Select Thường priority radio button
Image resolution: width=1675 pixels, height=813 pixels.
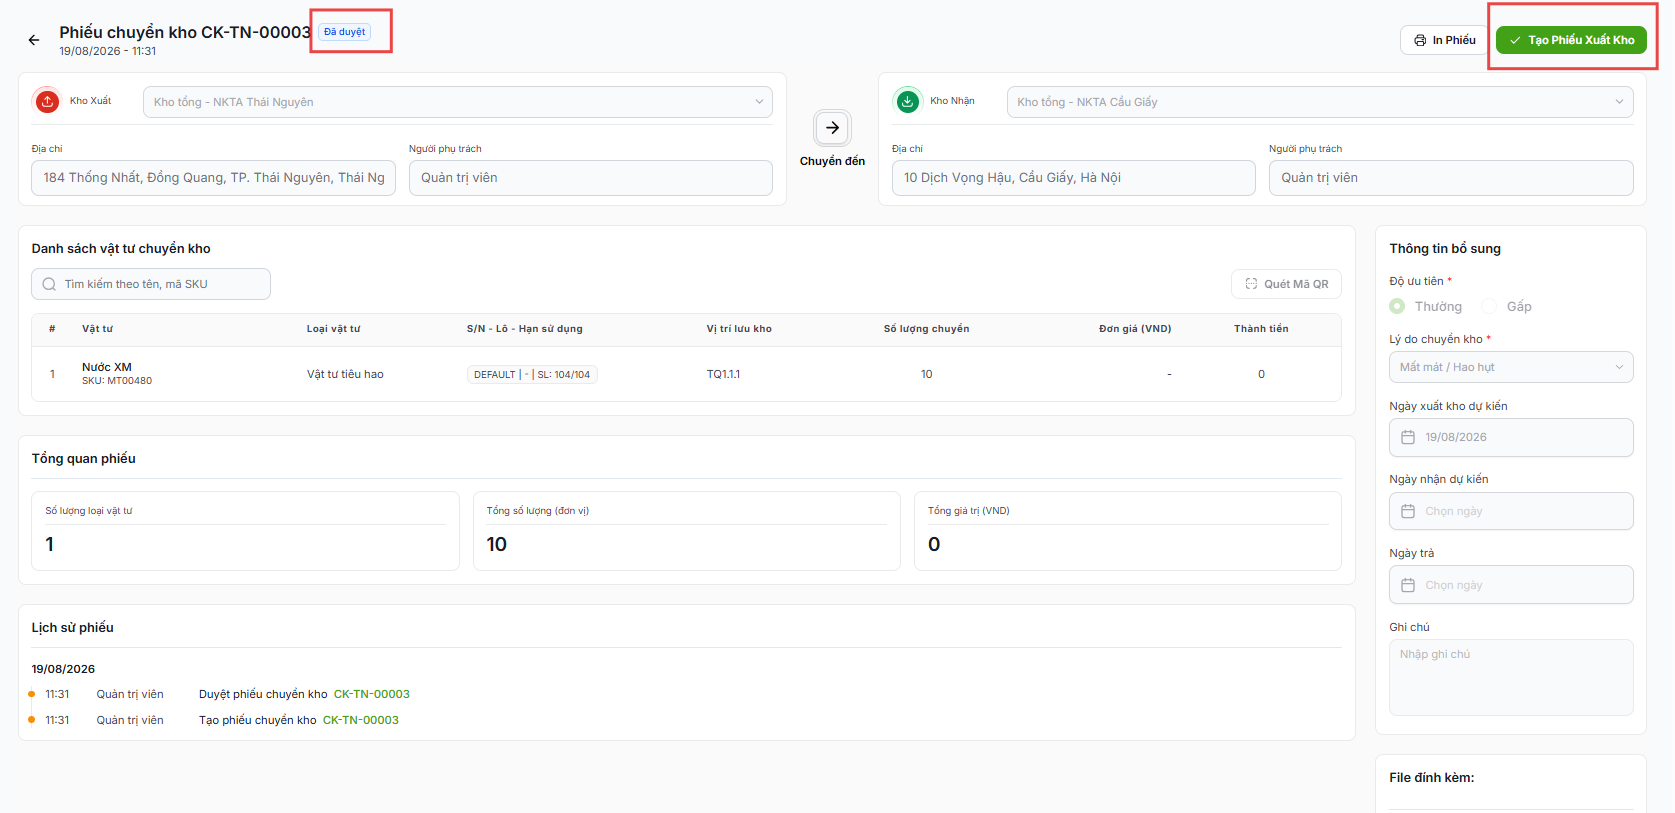pos(1397,306)
